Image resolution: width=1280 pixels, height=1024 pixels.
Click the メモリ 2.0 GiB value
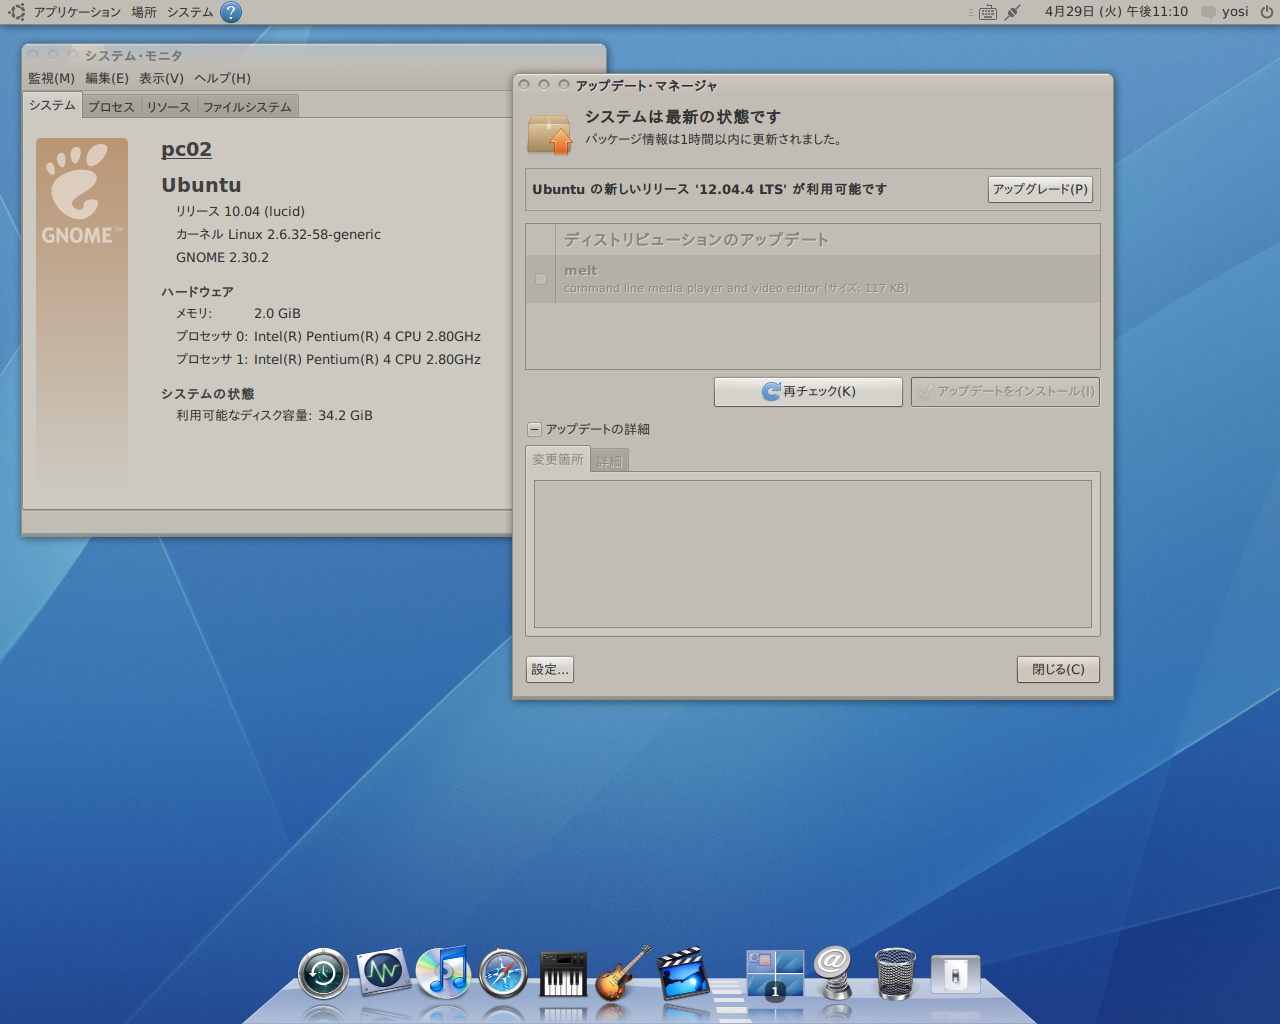point(277,313)
